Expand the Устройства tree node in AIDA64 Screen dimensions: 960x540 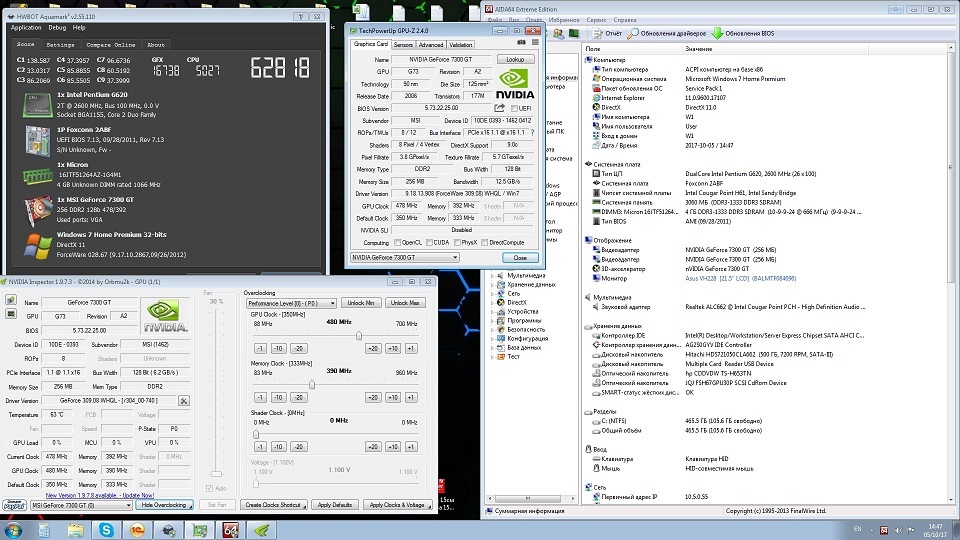pos(492,312)
